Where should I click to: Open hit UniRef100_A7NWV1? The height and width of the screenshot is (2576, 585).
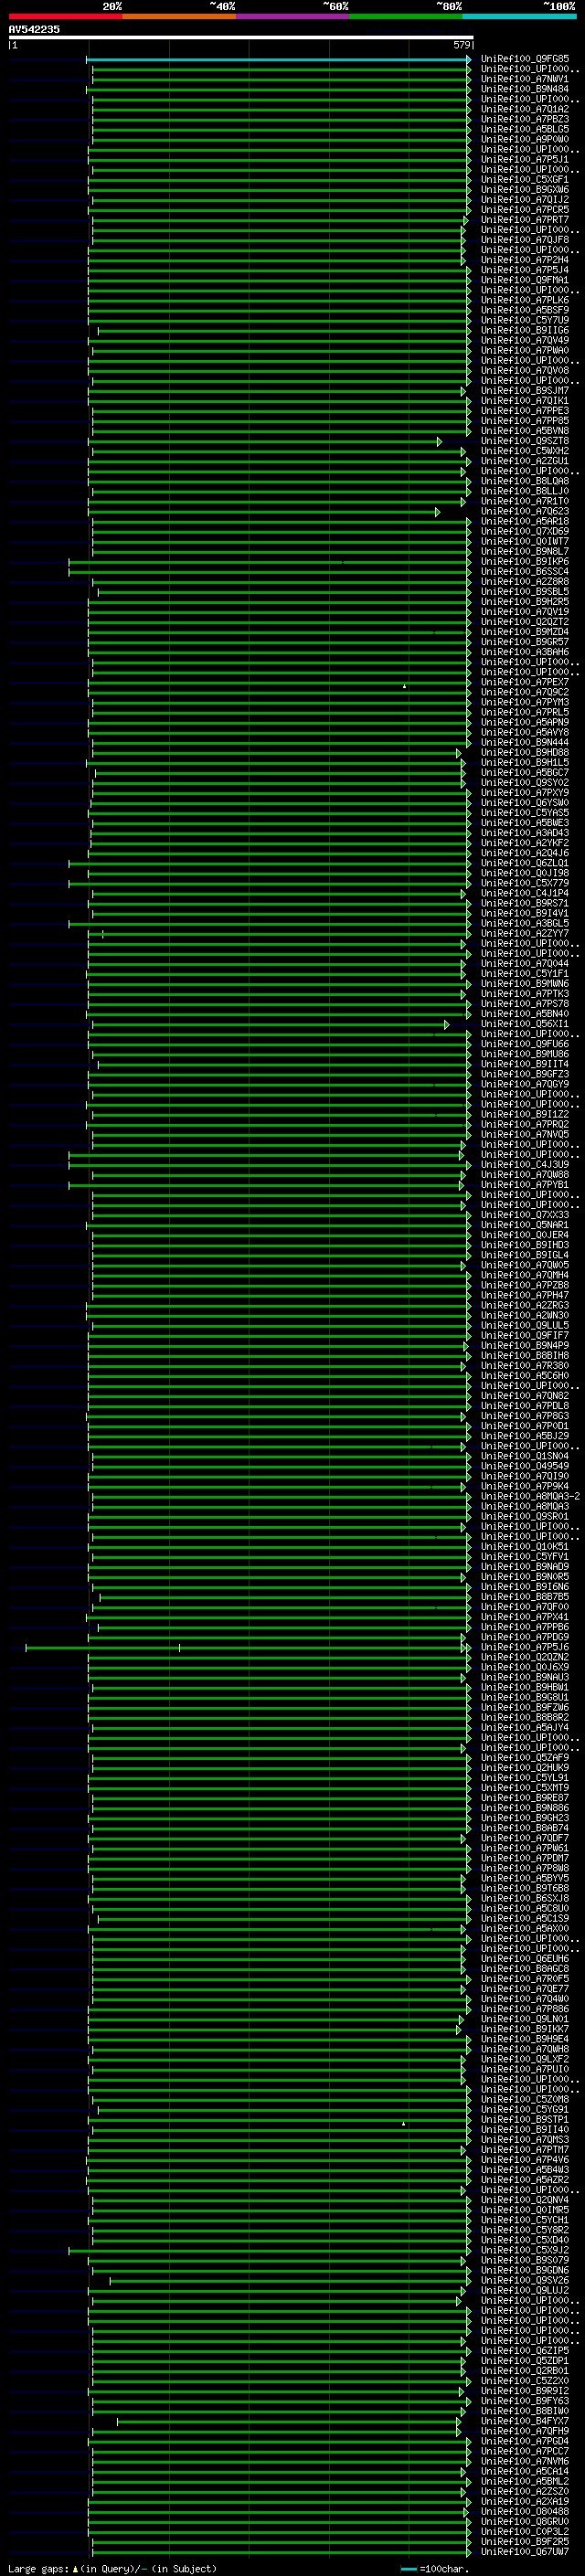click(525, 79)
